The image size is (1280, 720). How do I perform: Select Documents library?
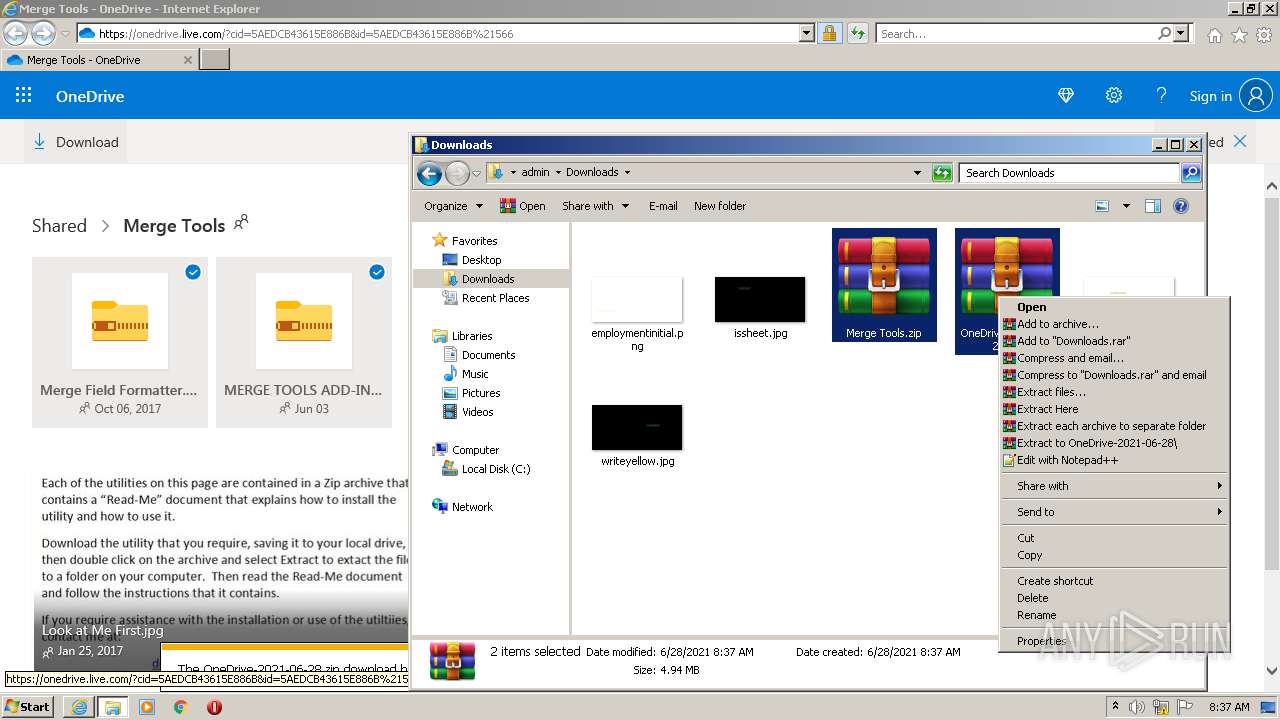pyautogui.click(x=488, y=355)
